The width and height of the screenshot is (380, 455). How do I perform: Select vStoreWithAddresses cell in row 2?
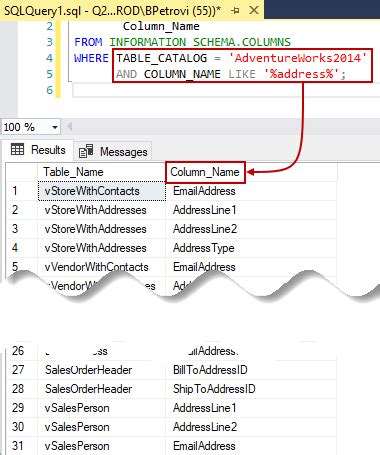click(x=102, y=210)
